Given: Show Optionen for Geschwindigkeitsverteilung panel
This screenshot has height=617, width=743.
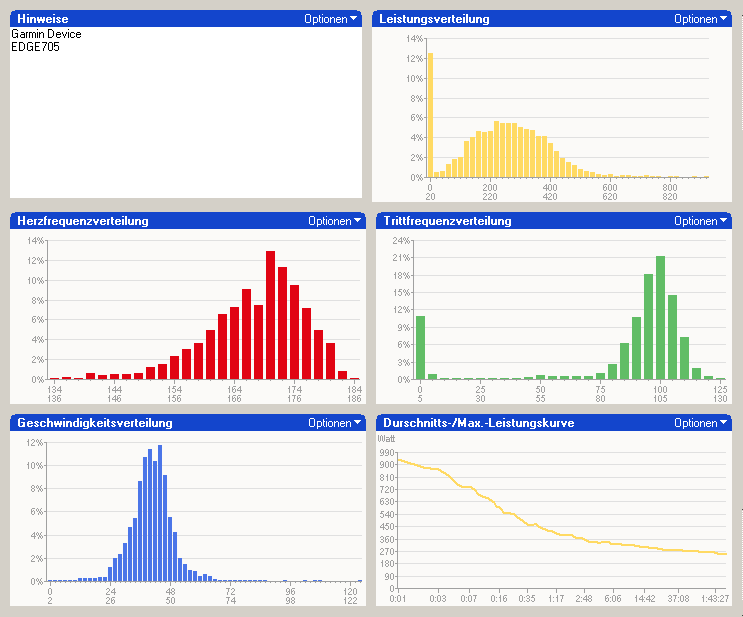Looking at the screenshot, I should click(x=332, y=423).
